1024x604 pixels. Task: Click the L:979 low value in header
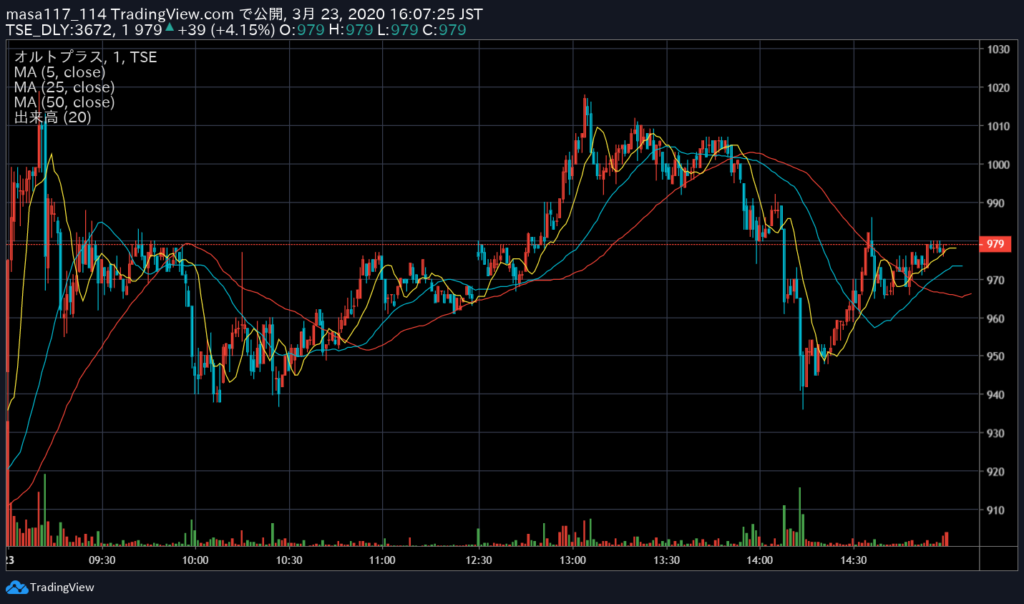[x=398, y=30]
